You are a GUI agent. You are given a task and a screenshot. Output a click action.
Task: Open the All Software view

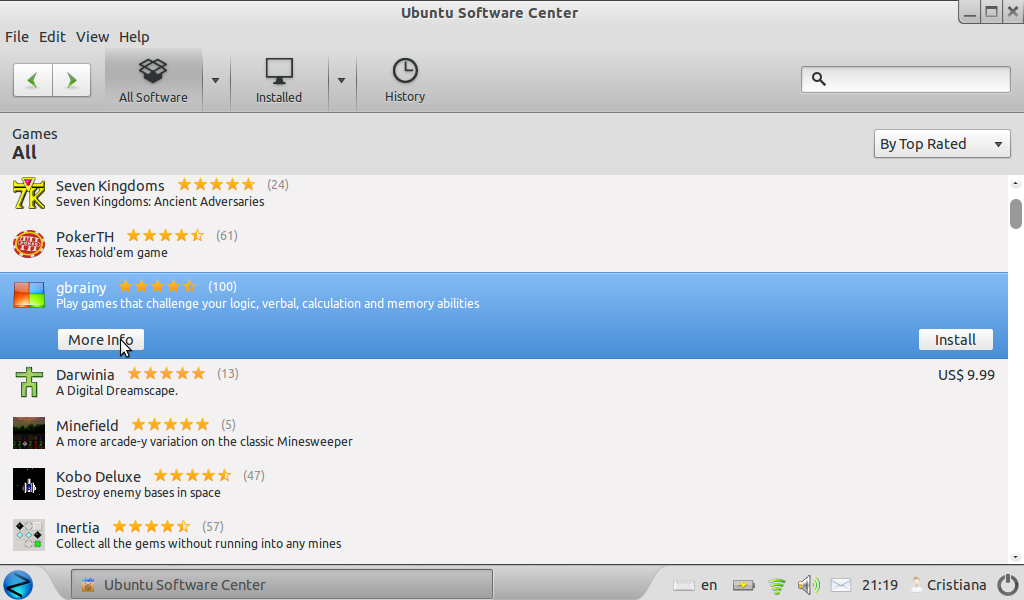(153, 80)
